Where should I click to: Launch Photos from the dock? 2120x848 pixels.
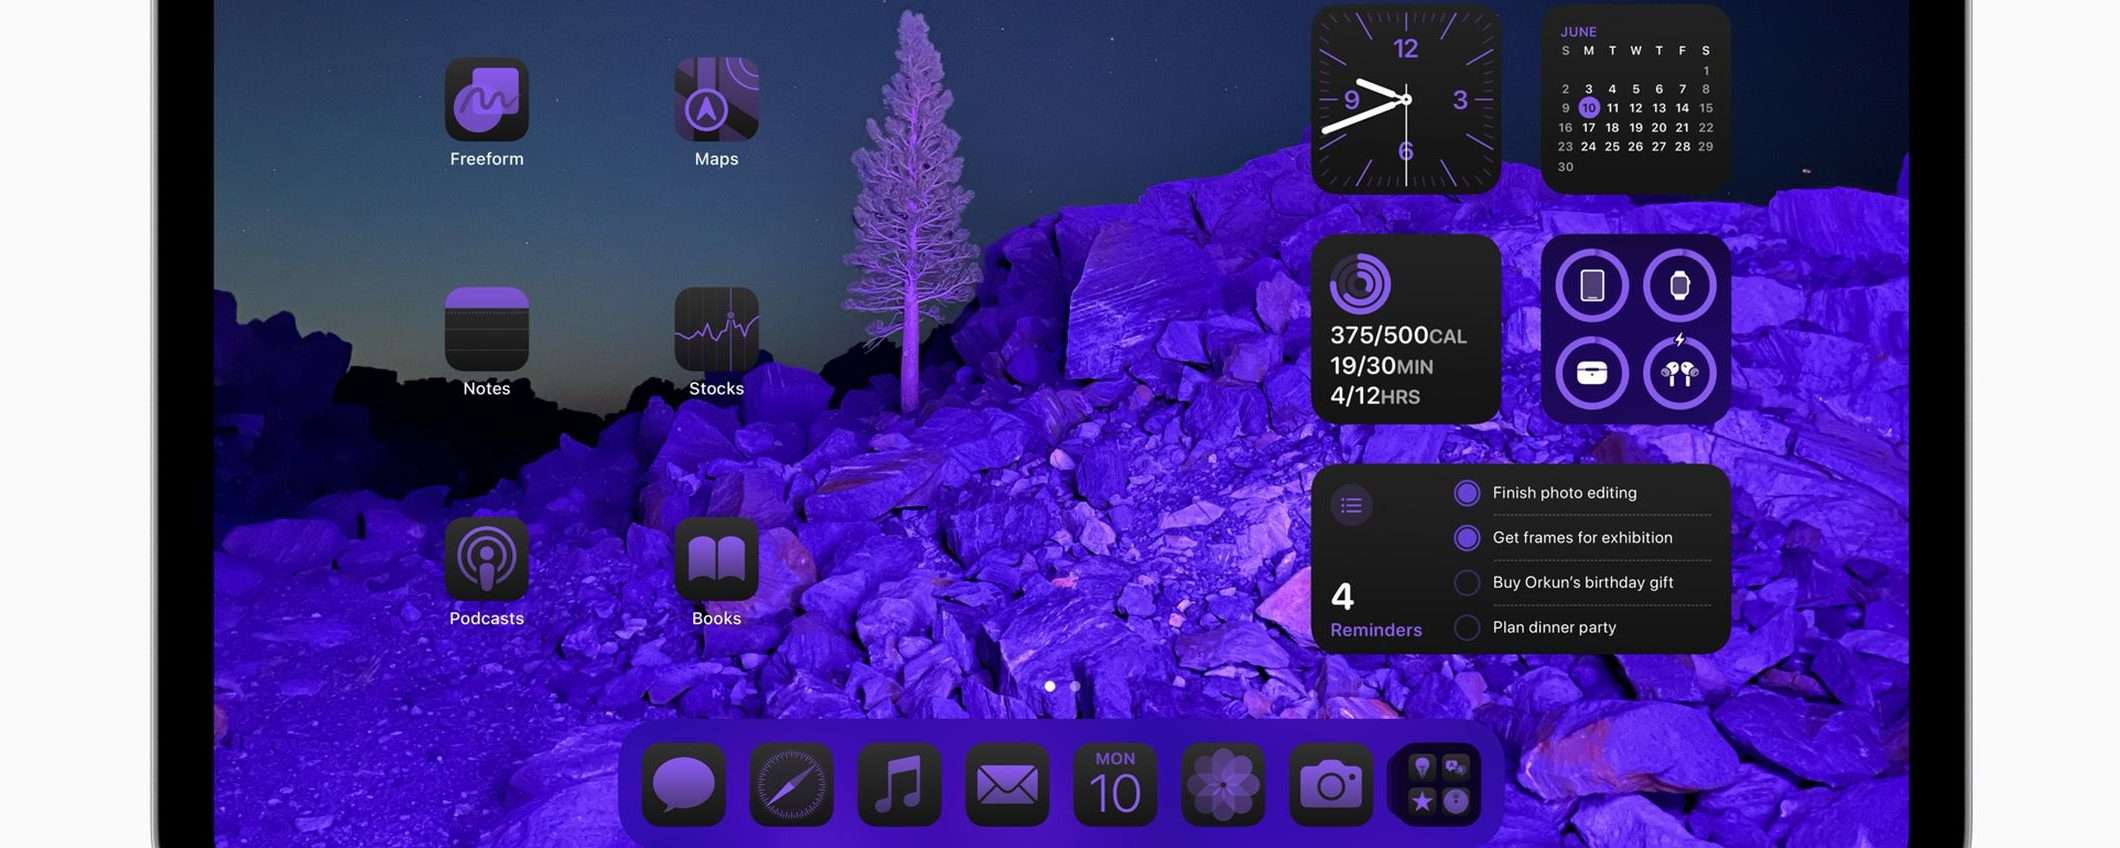point(1223,785)
